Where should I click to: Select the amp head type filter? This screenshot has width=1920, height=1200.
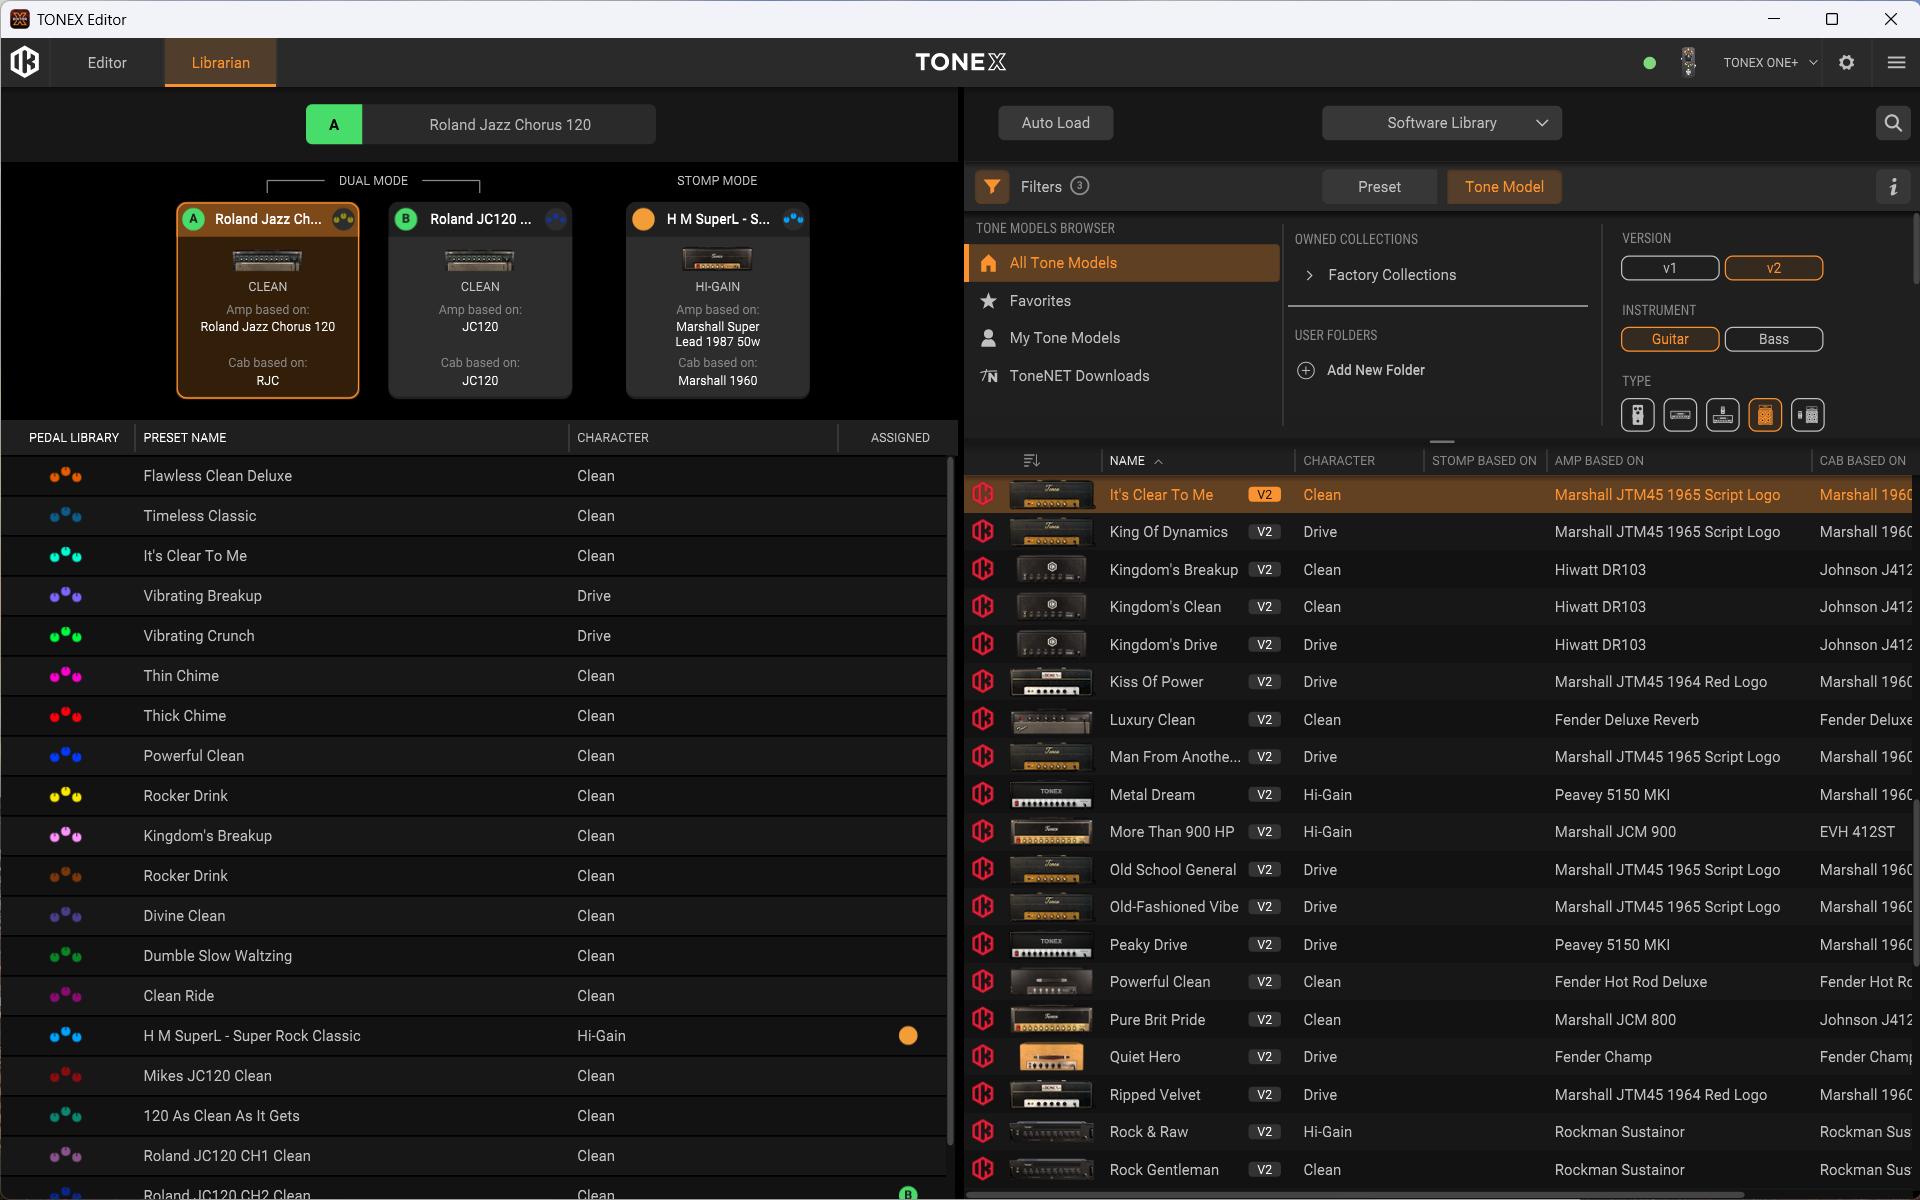click(1680, 415)
